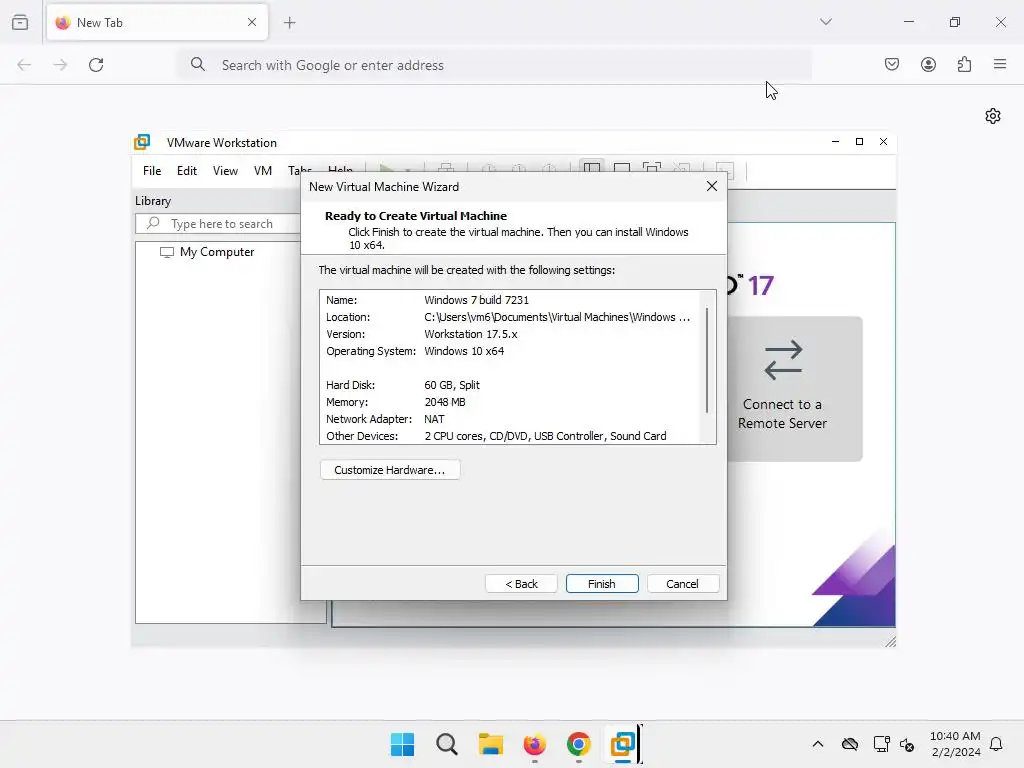1024x768 pixels.
Task: Open Windows taskbar Search
Action: (x=447, y=744)
